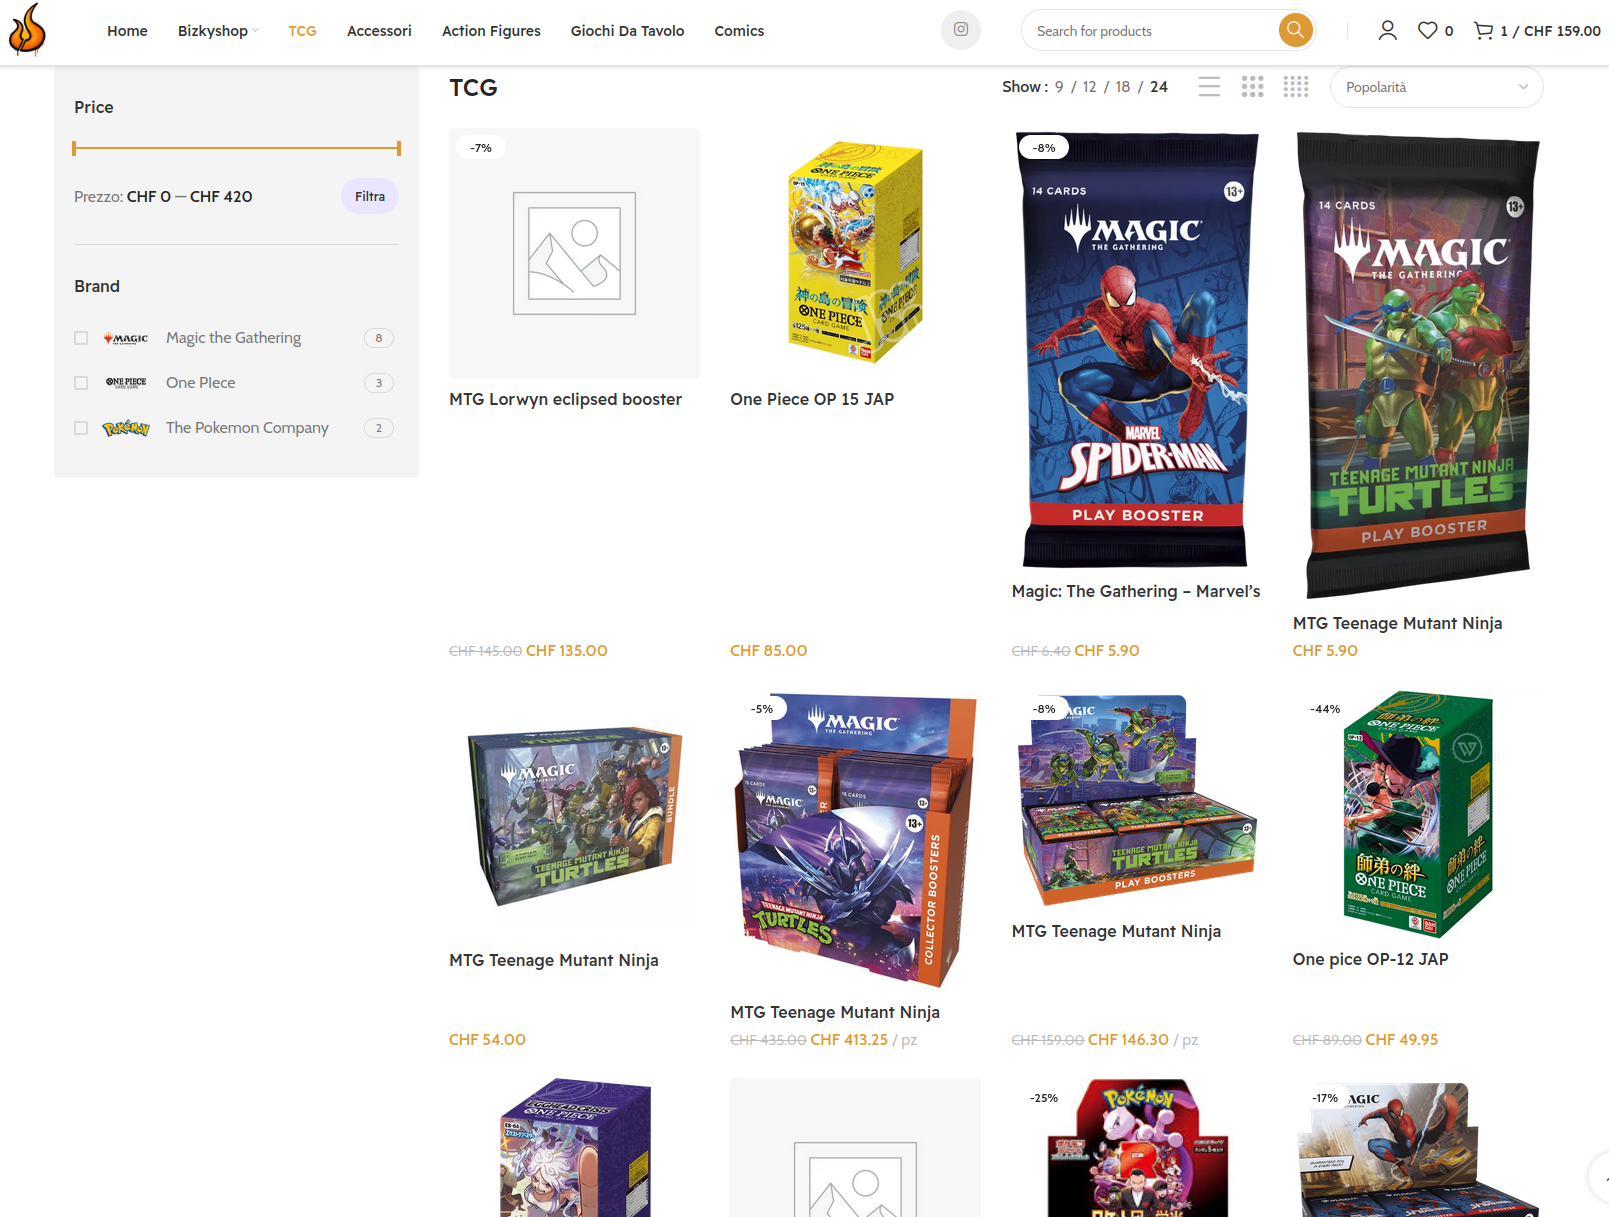The image size is (1609, 1217).
Task: Open the Popolarità sort dropdown
Action: point(1436,87)
